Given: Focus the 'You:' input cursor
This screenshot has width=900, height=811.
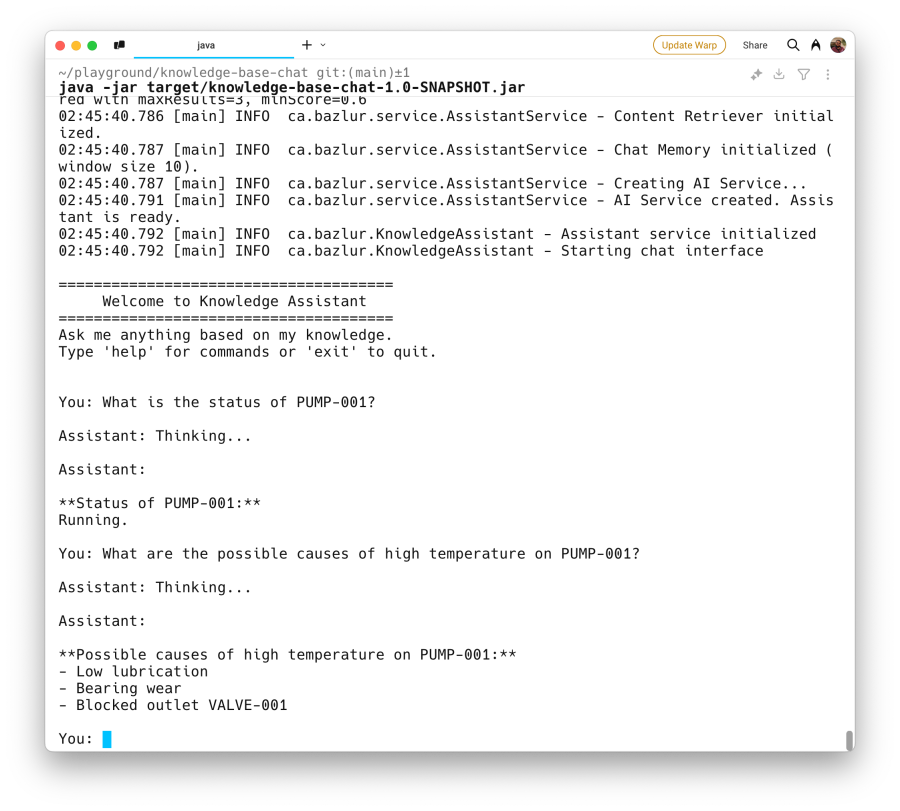Looking at the screenshot, I should click(107, 739).
